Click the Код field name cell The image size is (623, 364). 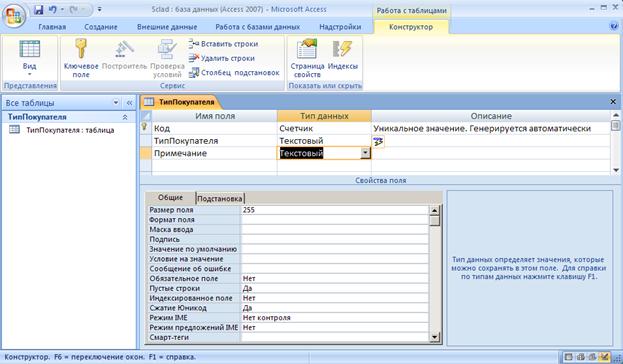[215, 128]
